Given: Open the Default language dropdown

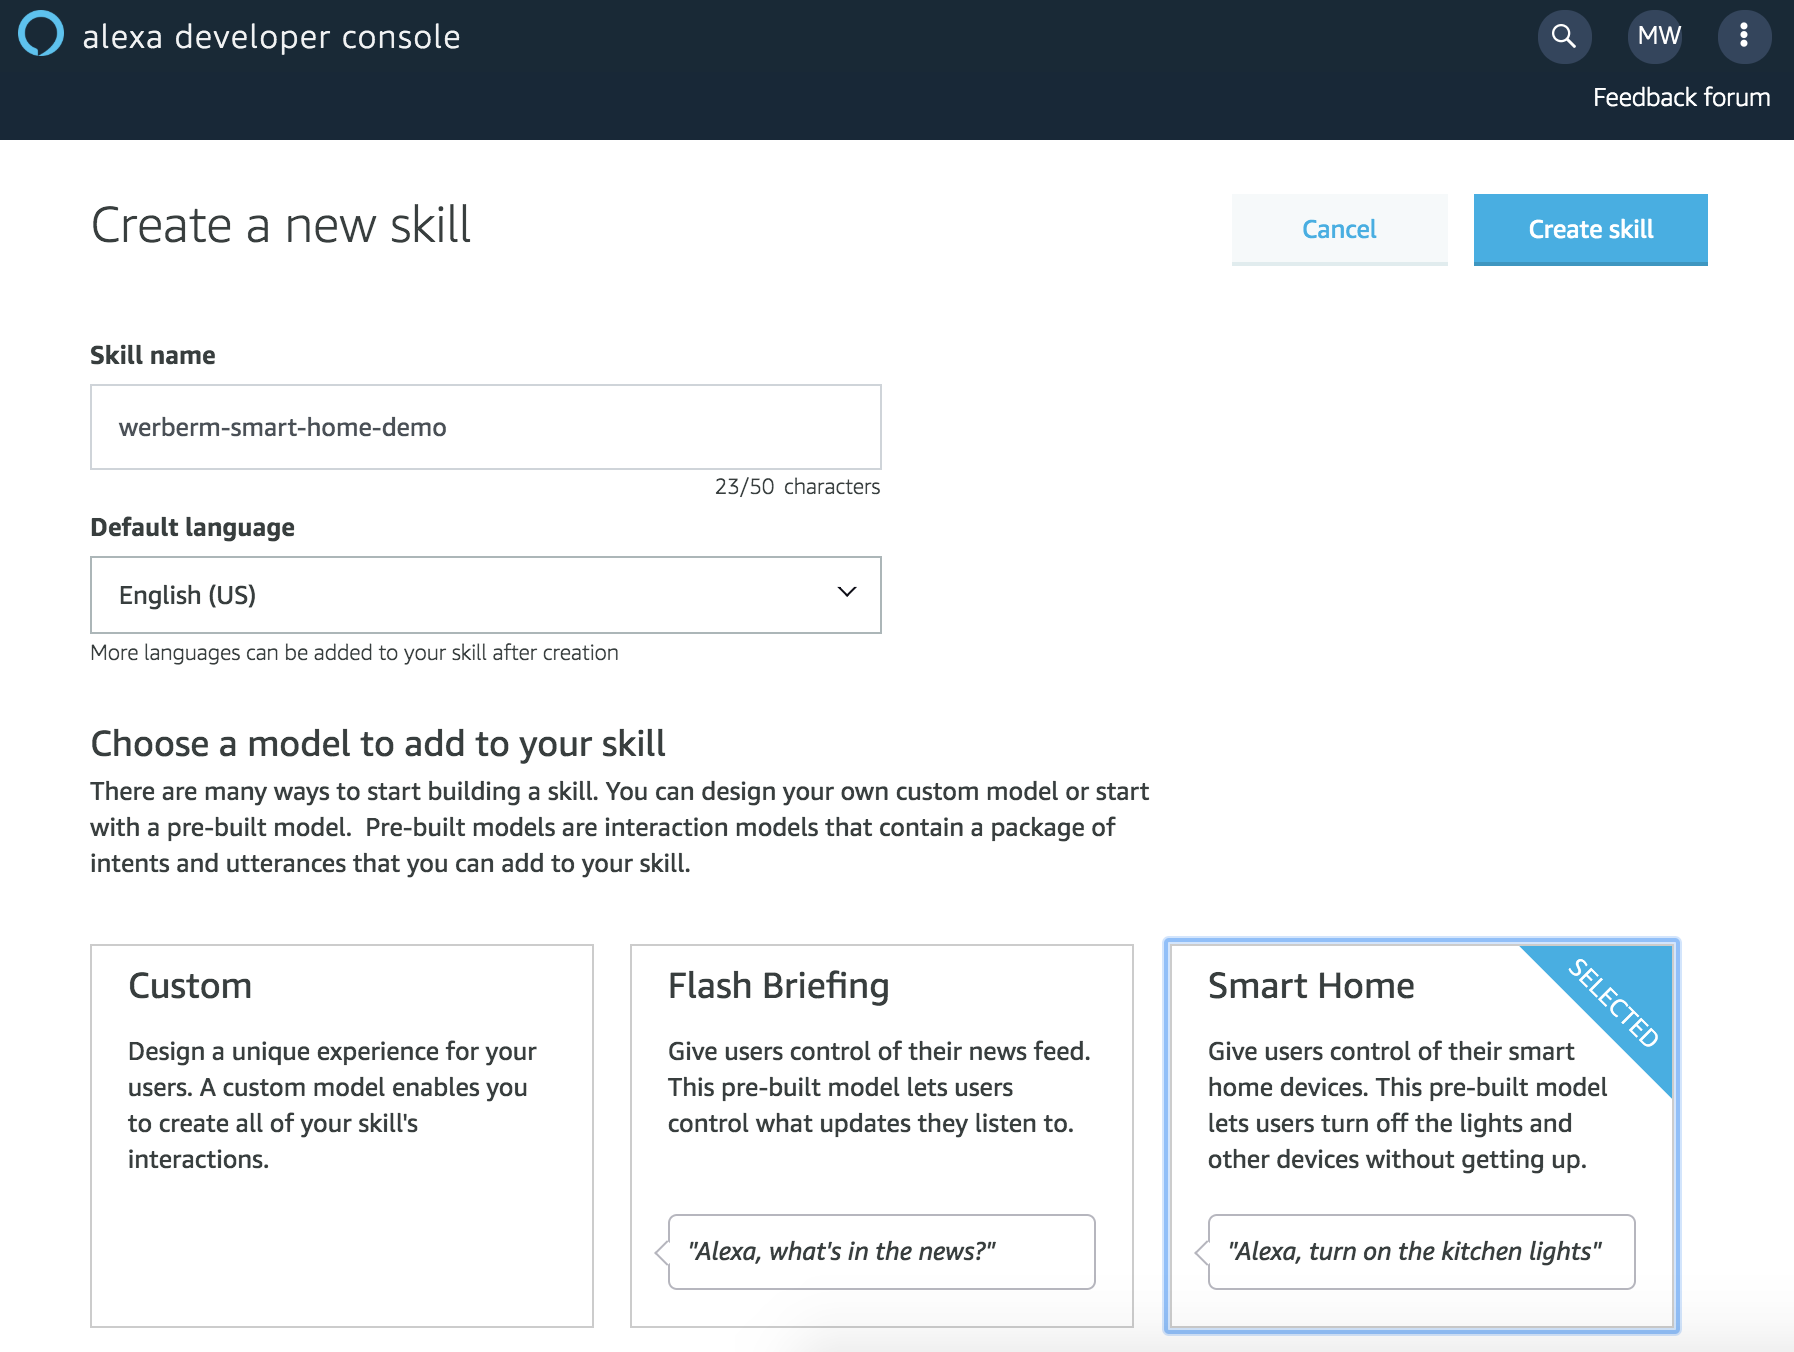Looking at the screenshot, I should coord(486,595).
